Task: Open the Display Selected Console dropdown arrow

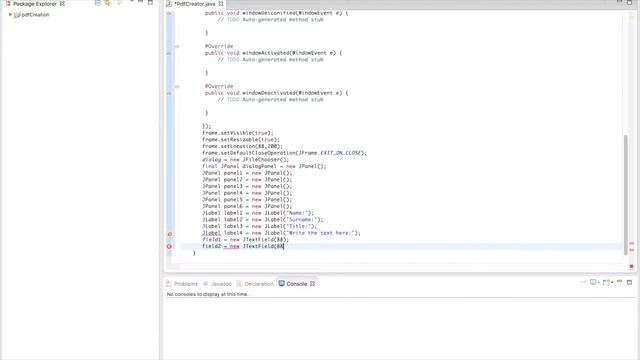Action: pyautogui.click(x=599, y=283)
